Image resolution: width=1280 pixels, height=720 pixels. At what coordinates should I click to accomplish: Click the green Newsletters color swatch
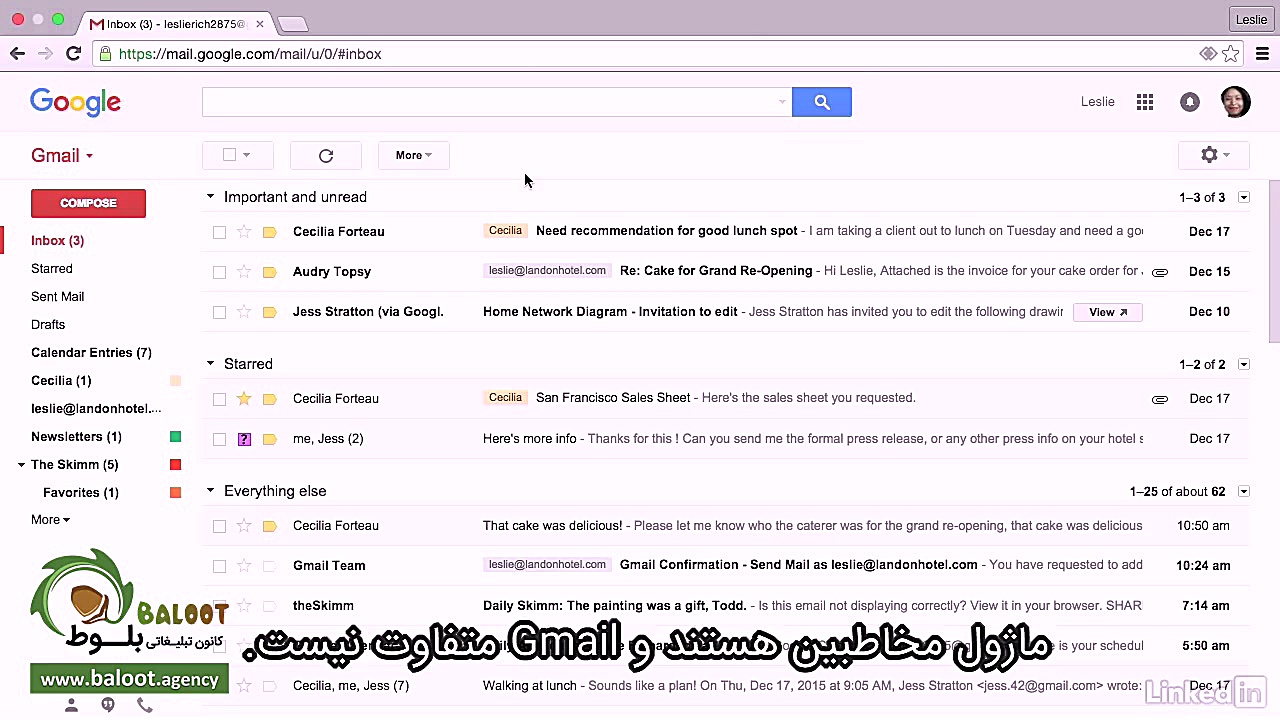[176, 437]
